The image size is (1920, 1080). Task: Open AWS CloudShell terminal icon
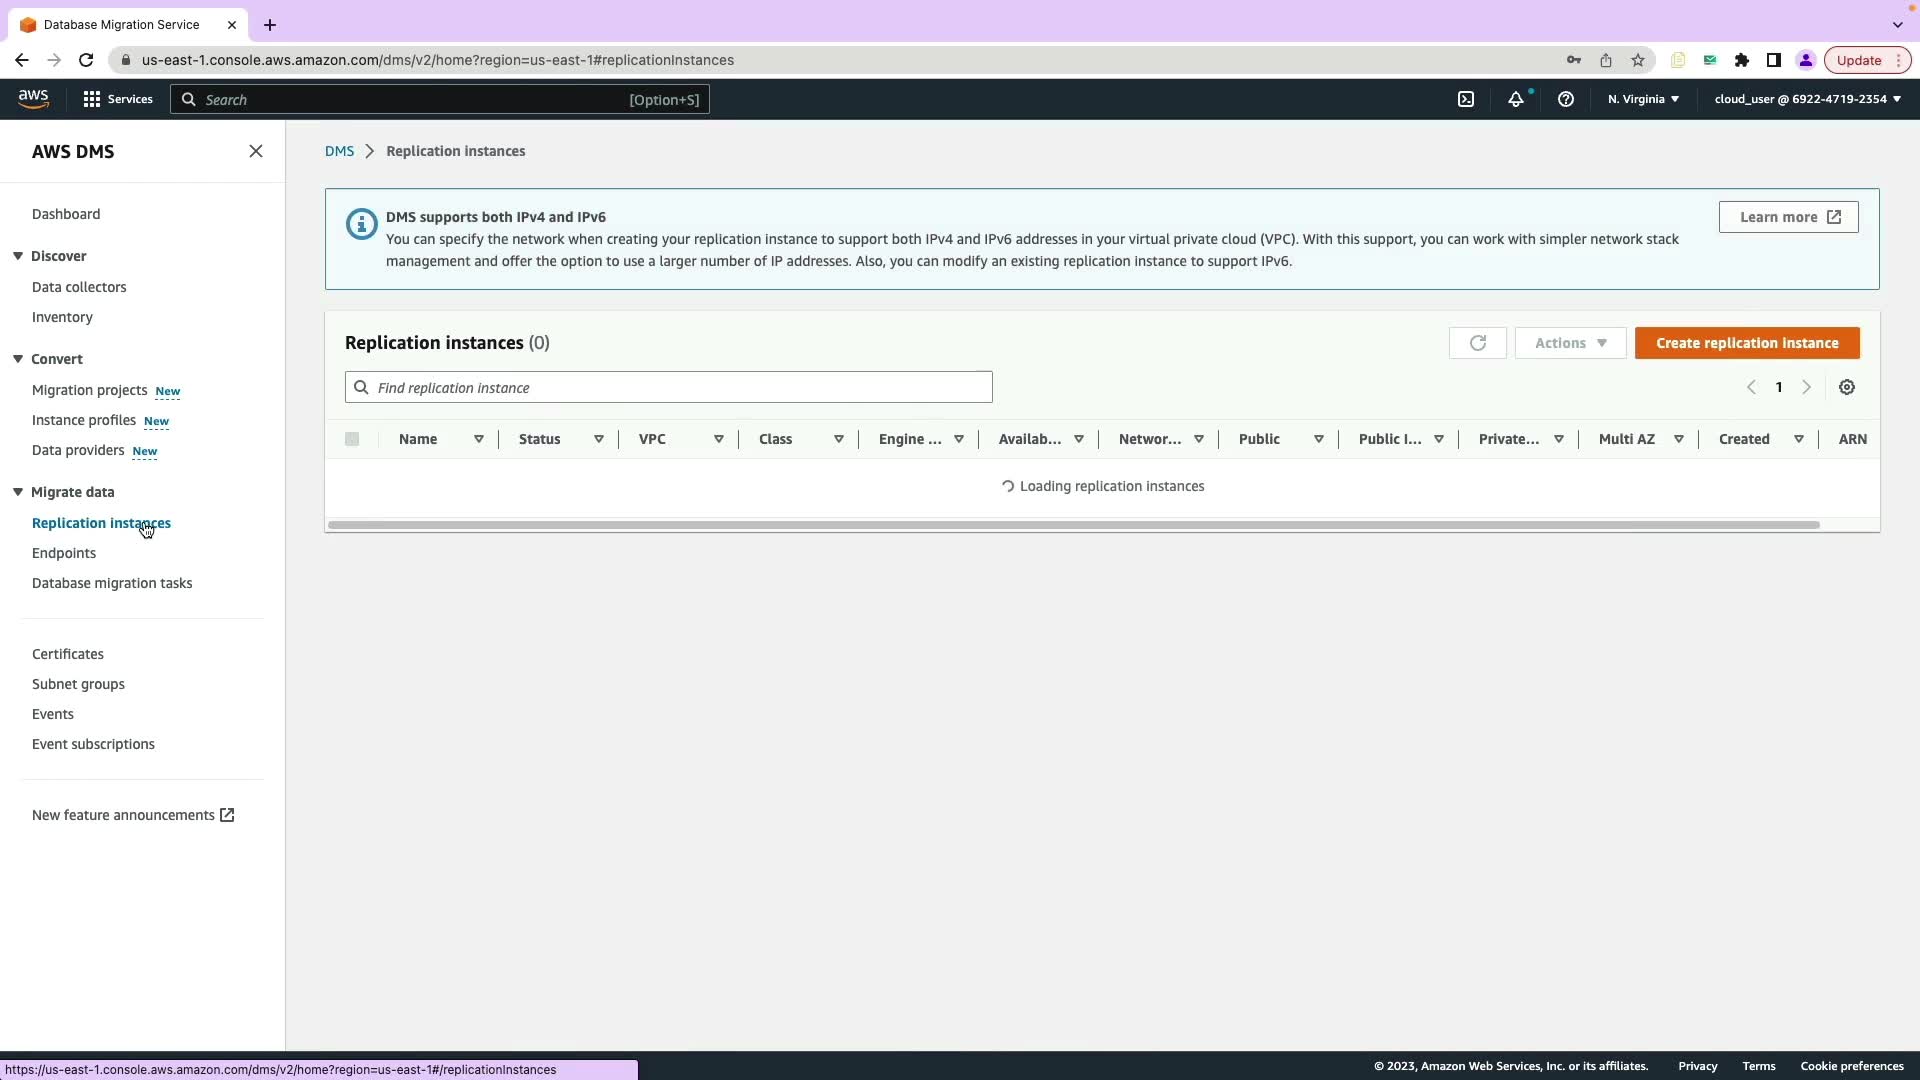(1466, 99)
